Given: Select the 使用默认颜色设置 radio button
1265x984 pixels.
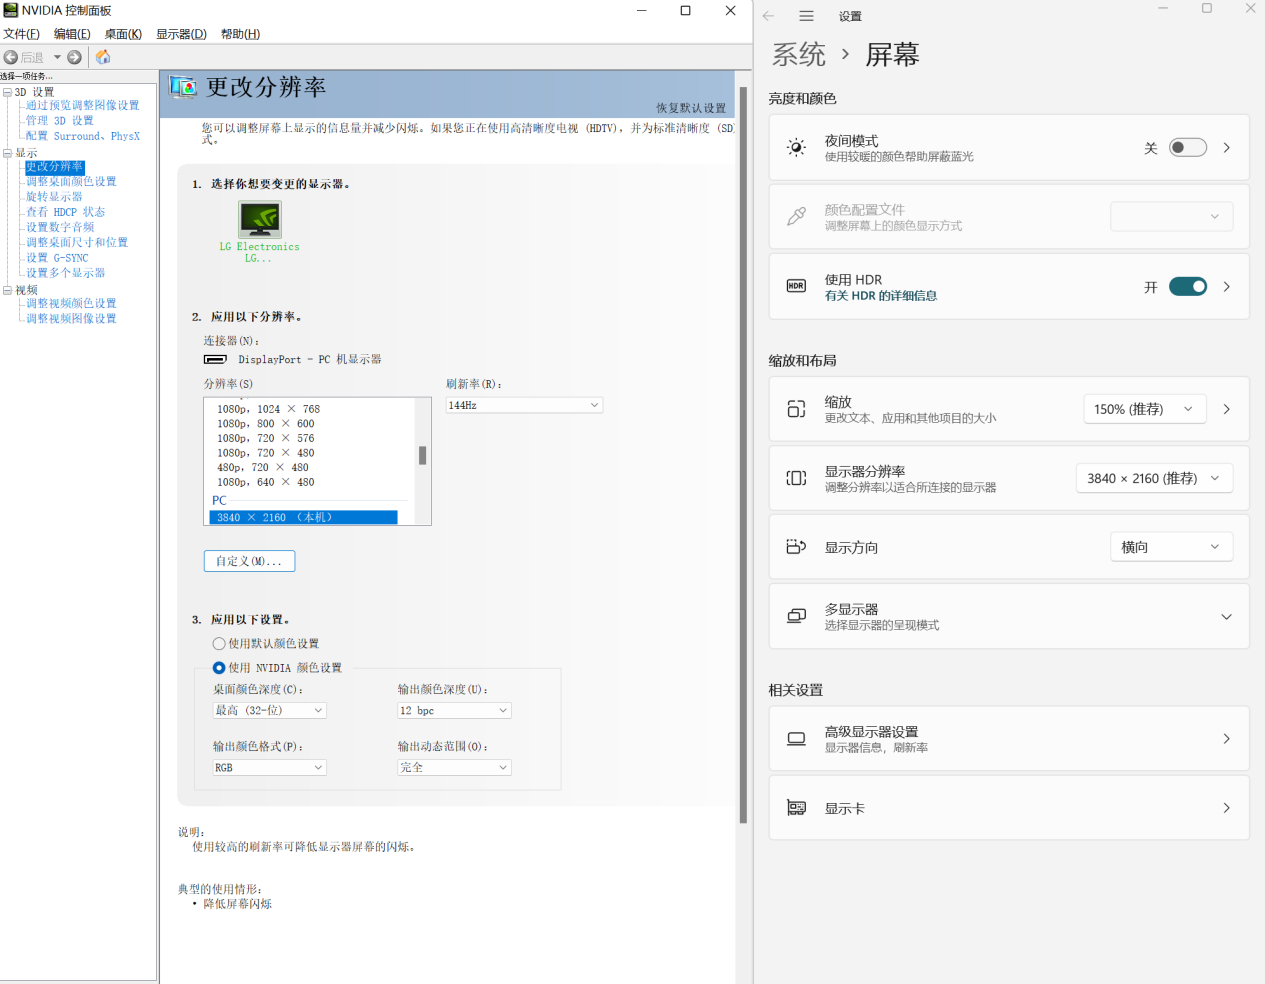Looking at the screenshot, I should click(x=219, y=644).
